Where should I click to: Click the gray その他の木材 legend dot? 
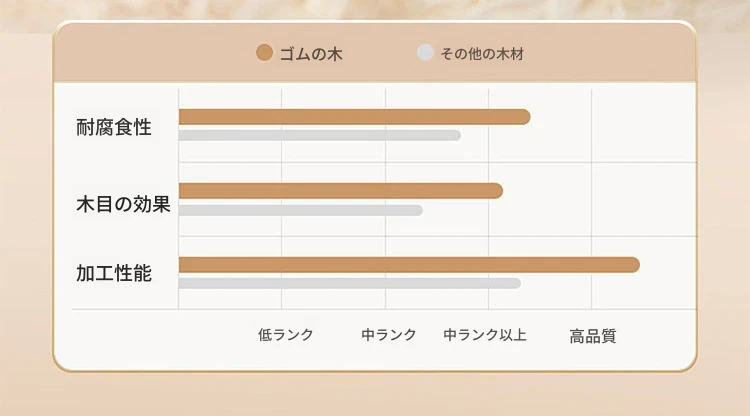point(425,53)
